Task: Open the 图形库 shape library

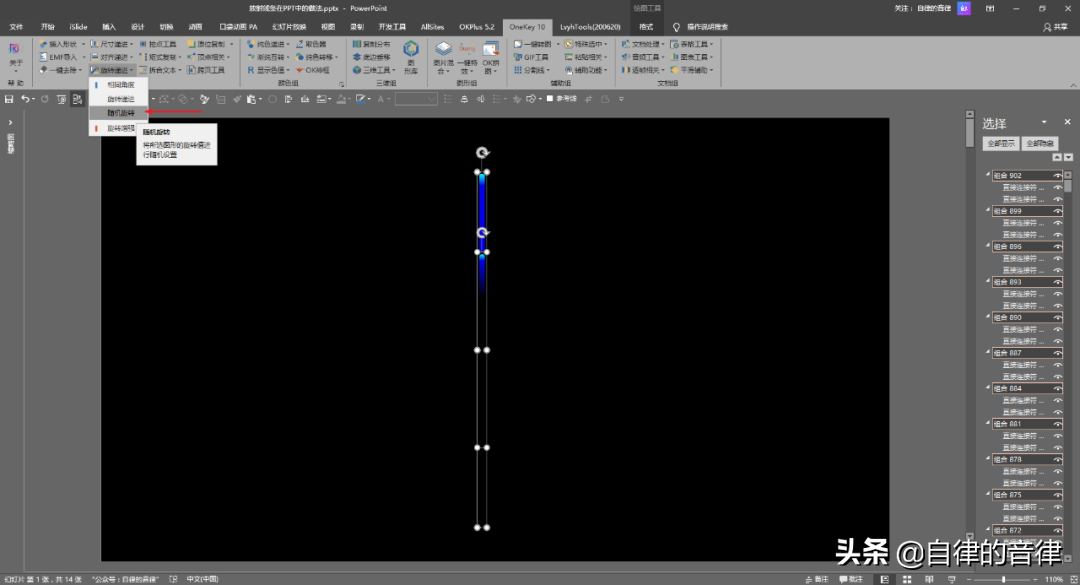Action: (411, 57)
